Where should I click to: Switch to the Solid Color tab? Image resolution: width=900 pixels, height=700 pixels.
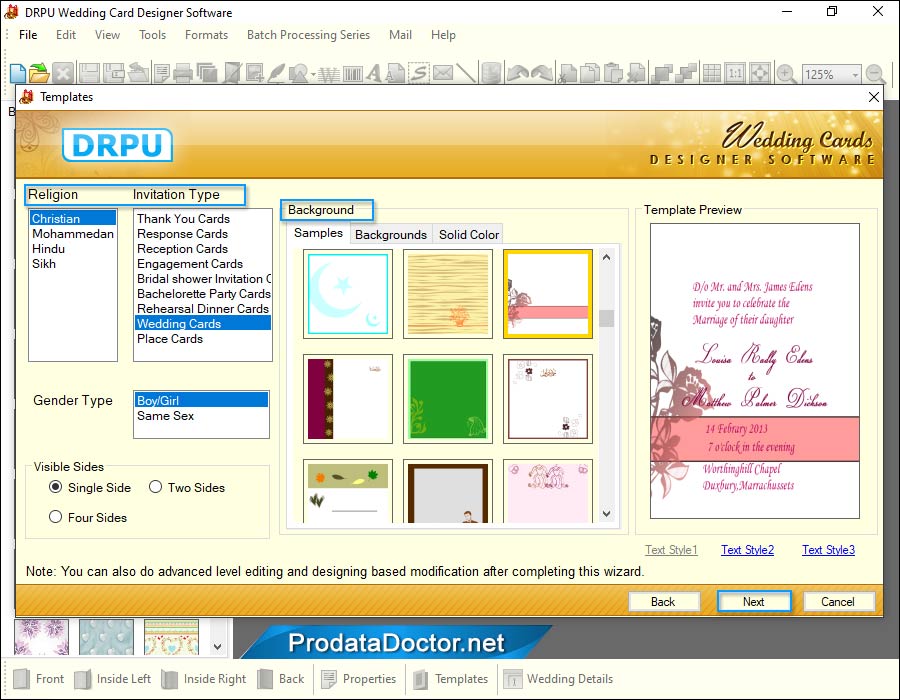[x=468, y=235]
